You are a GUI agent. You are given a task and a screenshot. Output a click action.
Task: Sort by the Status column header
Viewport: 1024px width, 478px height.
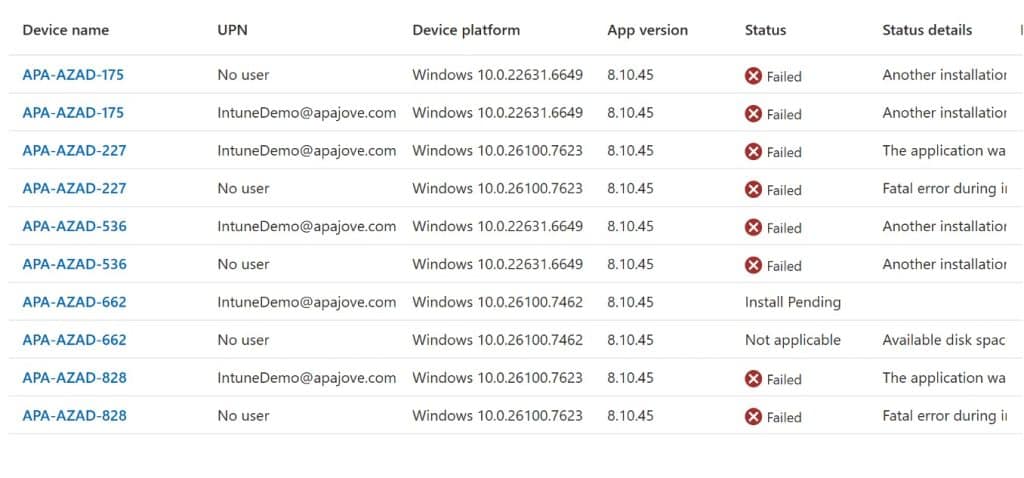coord(765,30)
